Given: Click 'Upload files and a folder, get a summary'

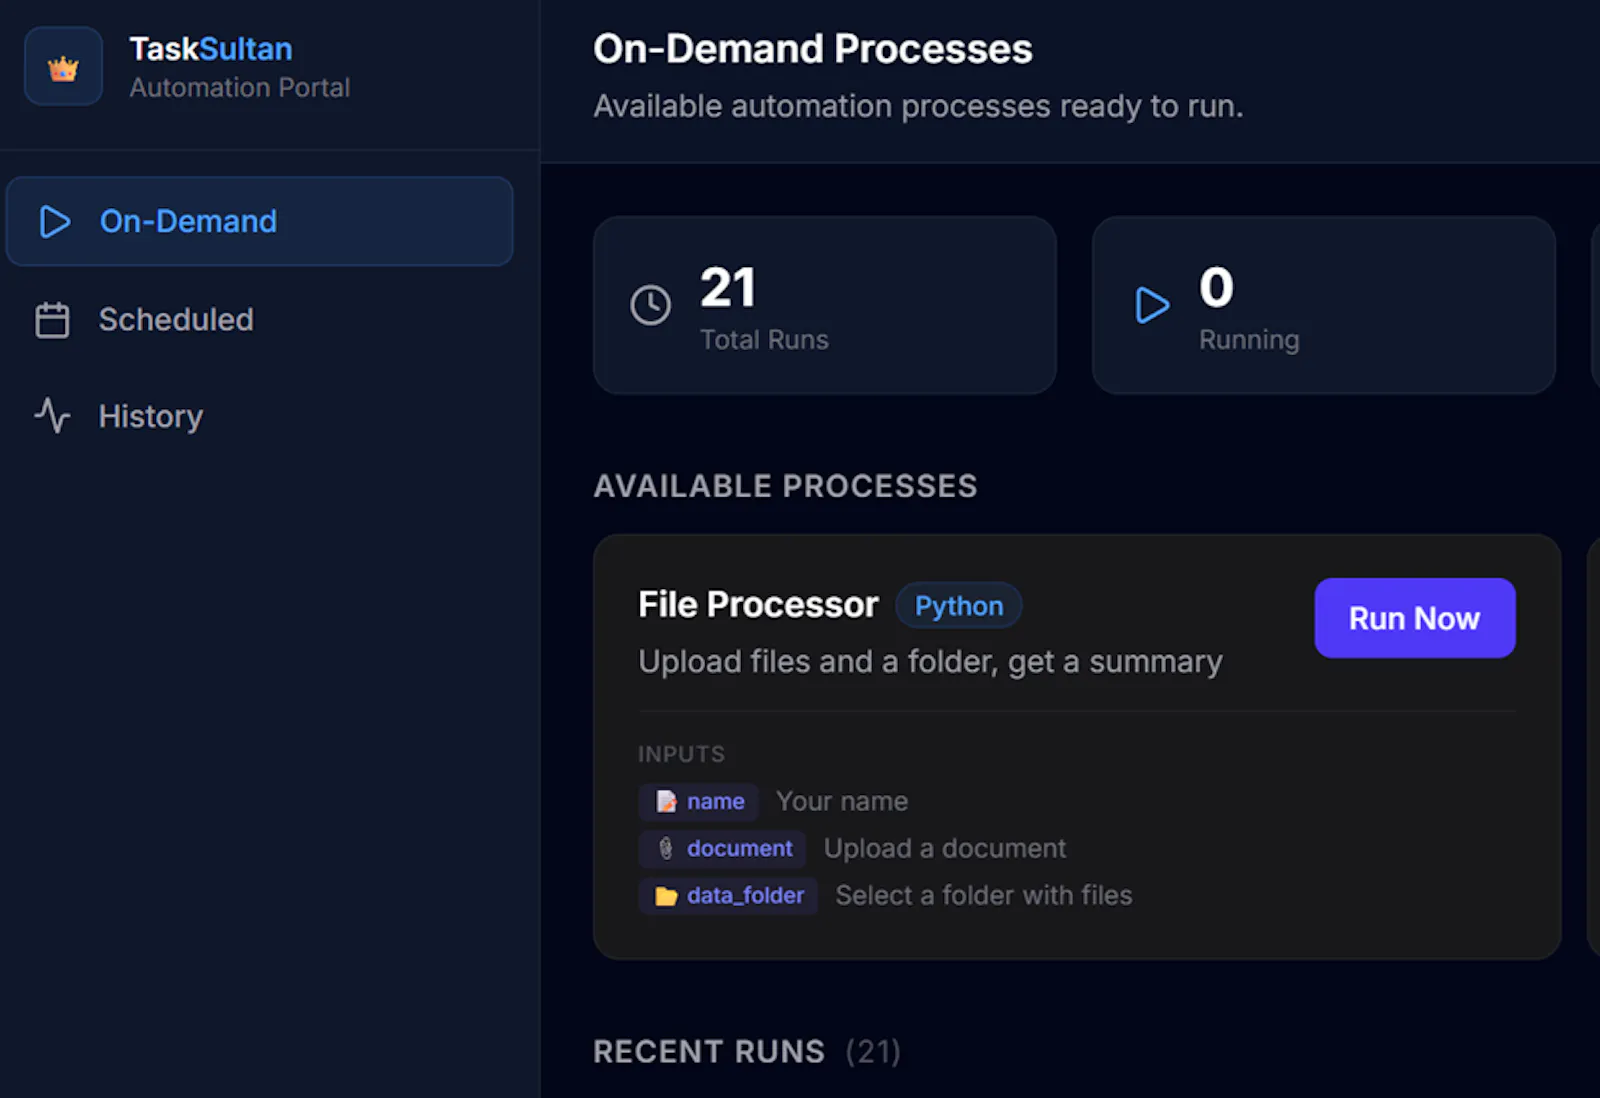Looking at the screenshot, I should pos(930,662).
